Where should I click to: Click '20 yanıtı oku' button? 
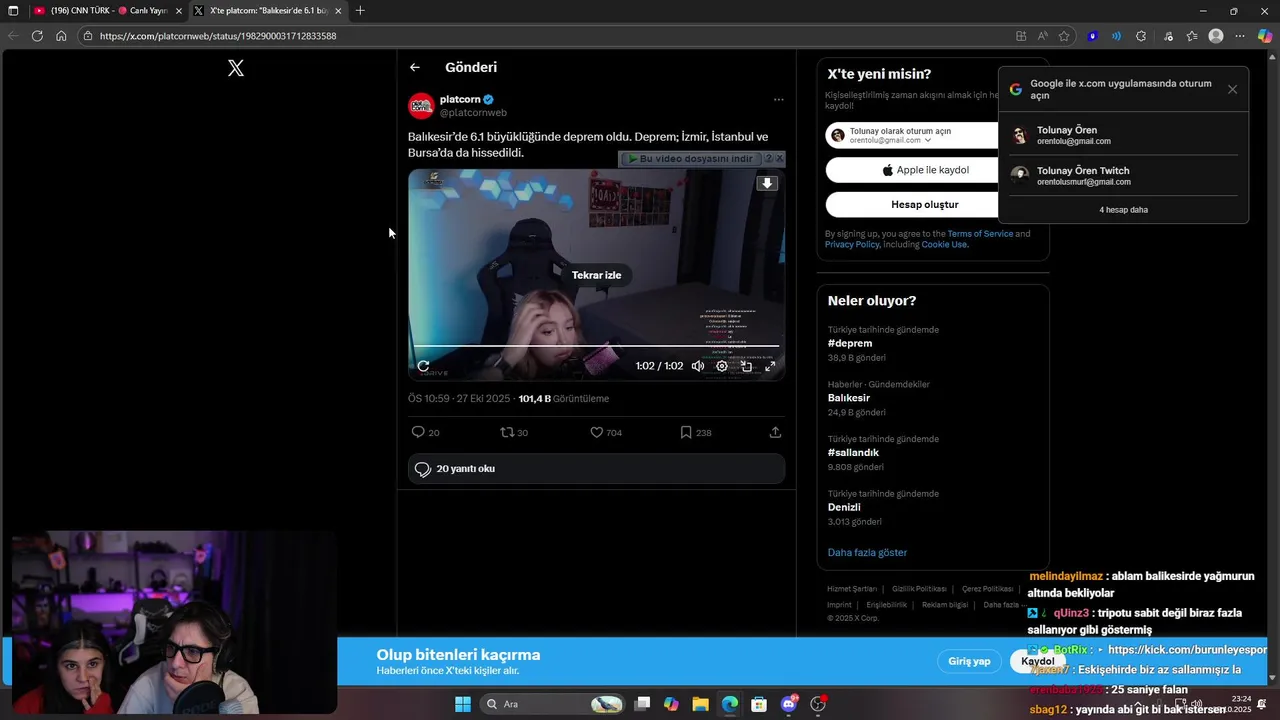click(x=596, y=469)
